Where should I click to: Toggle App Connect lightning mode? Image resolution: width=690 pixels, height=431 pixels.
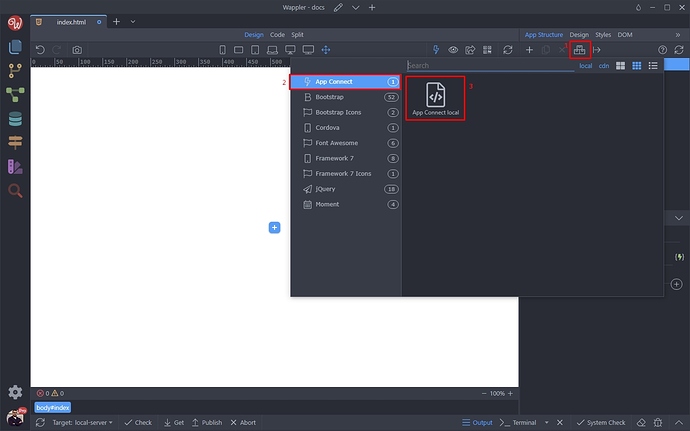click(x=436, y=50)
